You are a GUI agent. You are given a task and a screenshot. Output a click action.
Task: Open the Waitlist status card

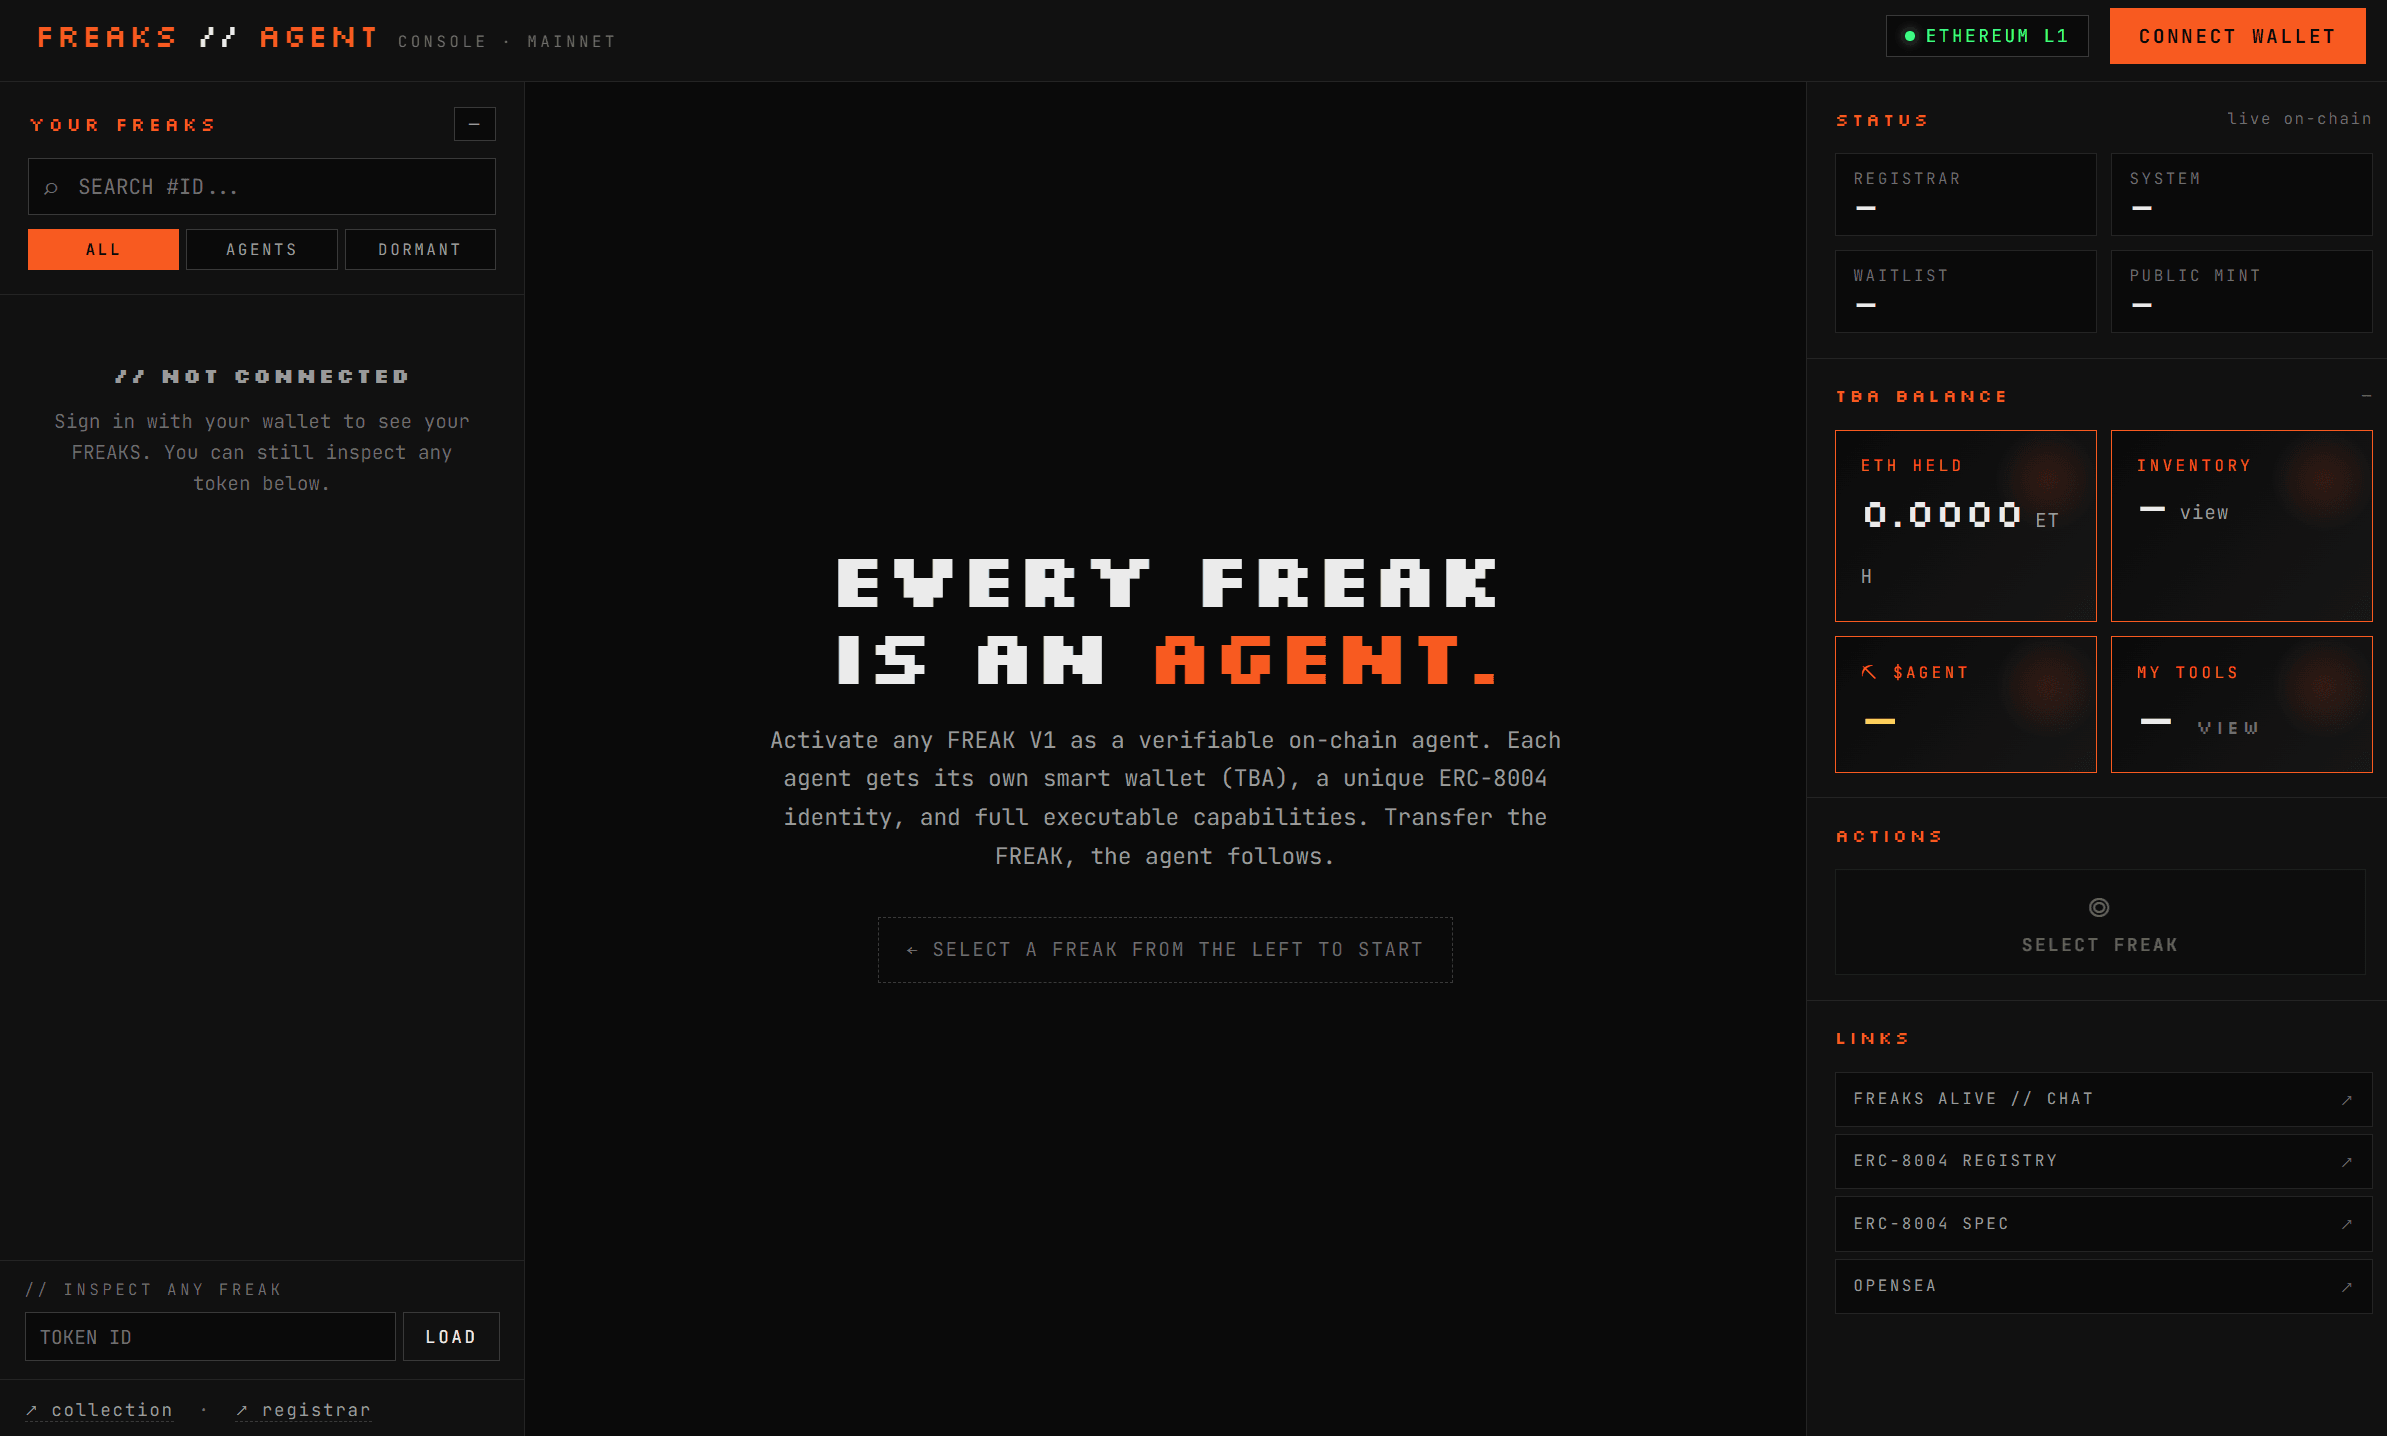1966,291
